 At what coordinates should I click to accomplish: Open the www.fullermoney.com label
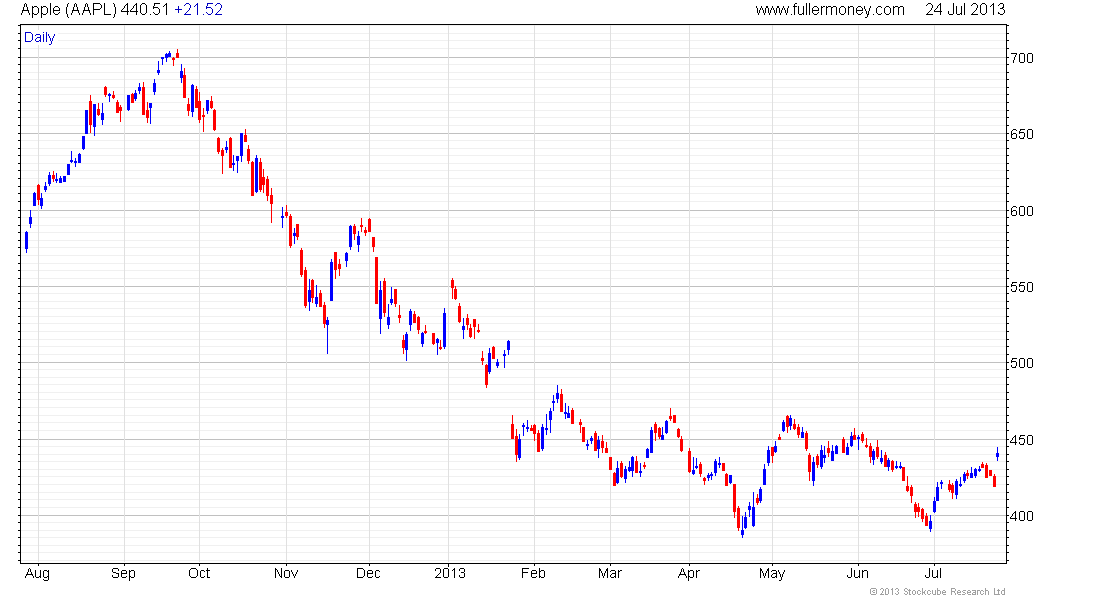click(x=830, y=10)
